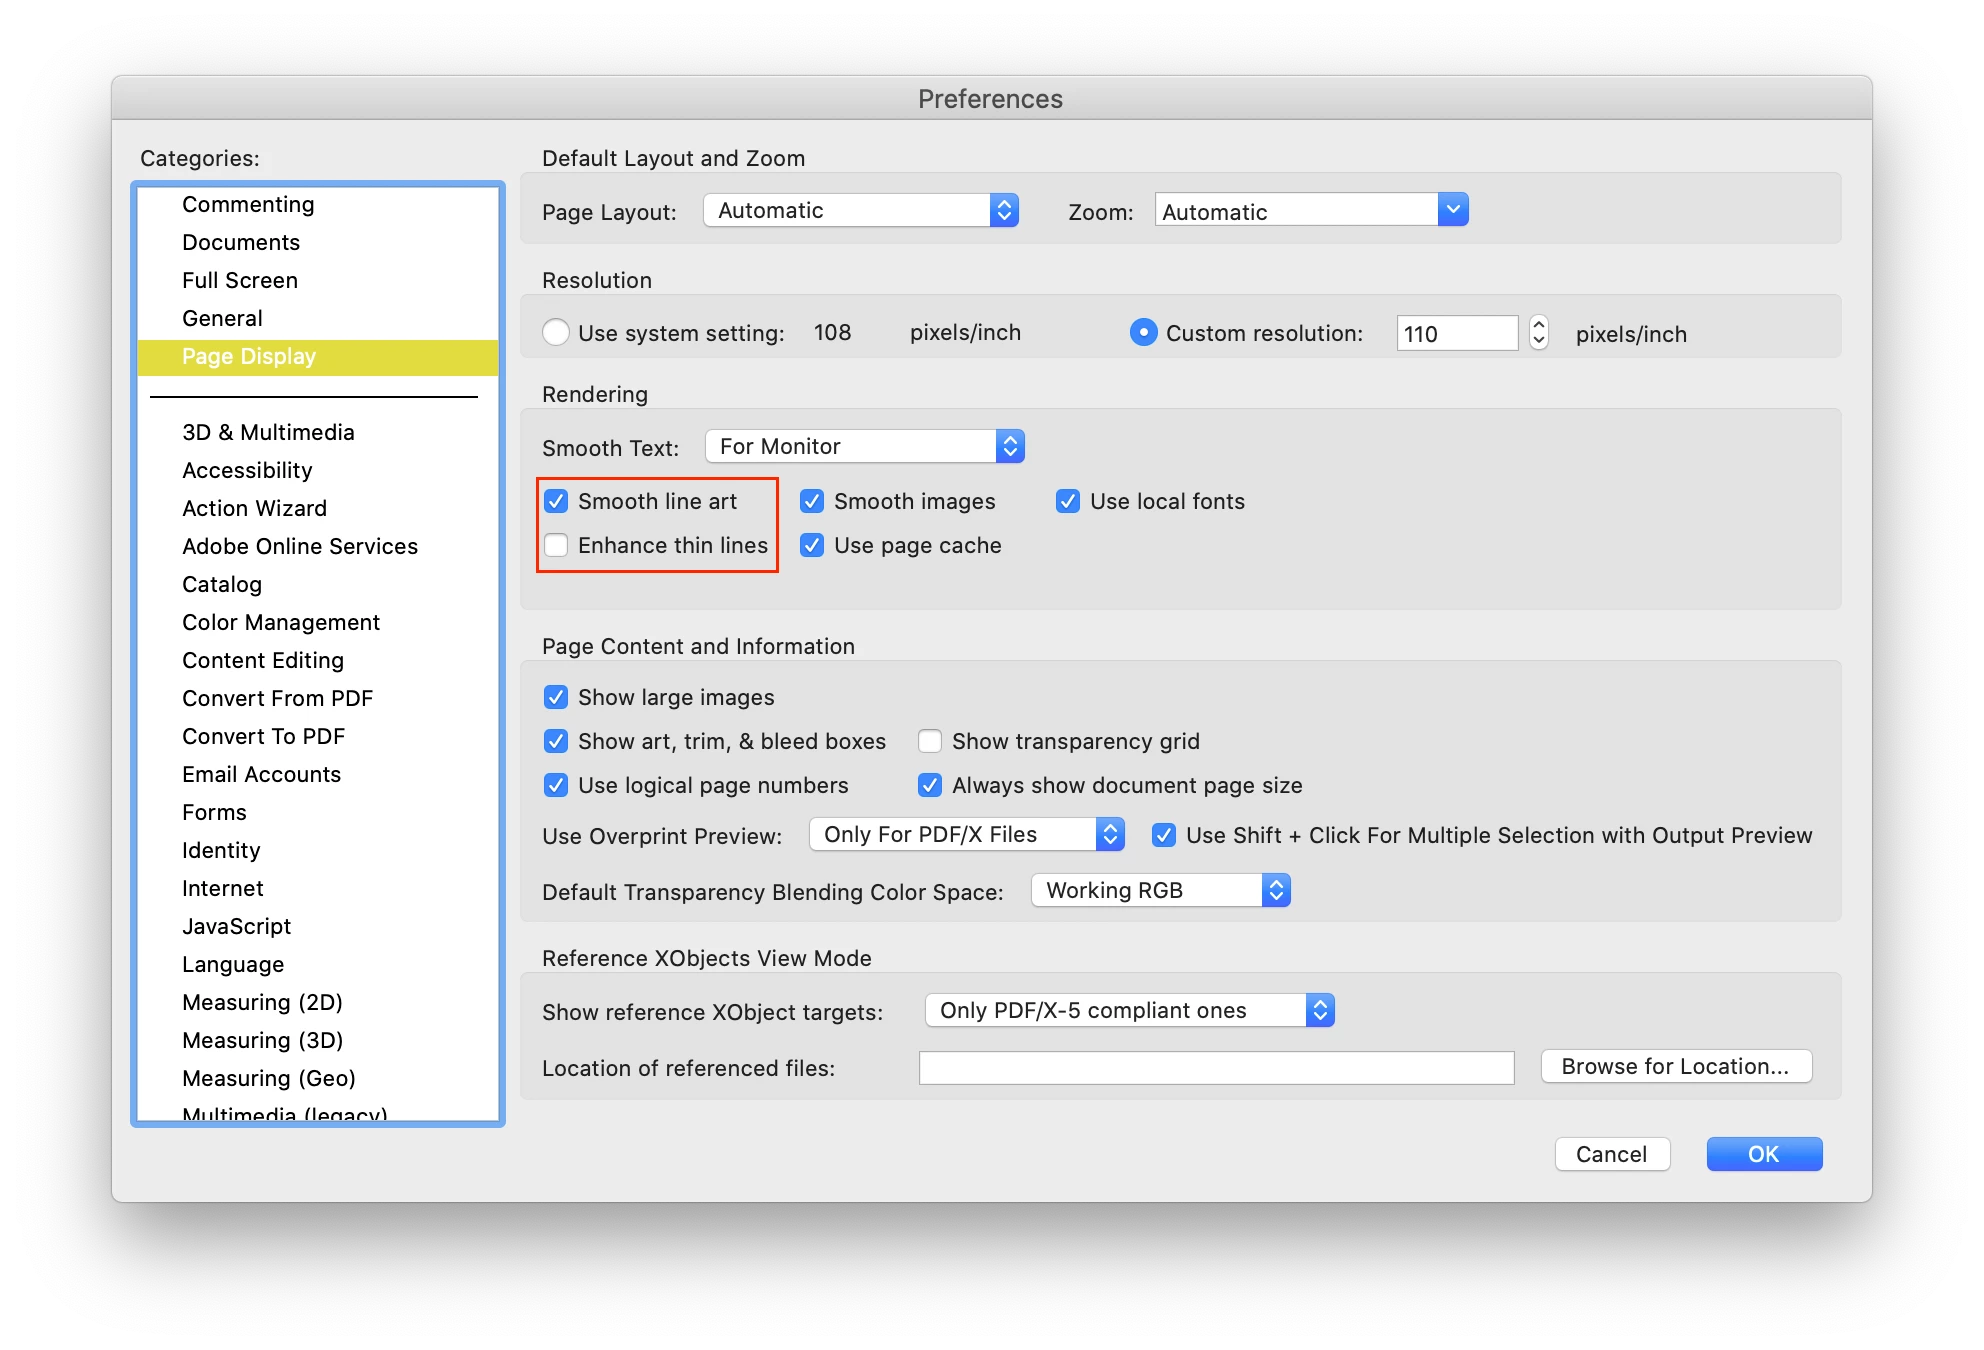Click Browse for Location button

click(1675, 1066)
